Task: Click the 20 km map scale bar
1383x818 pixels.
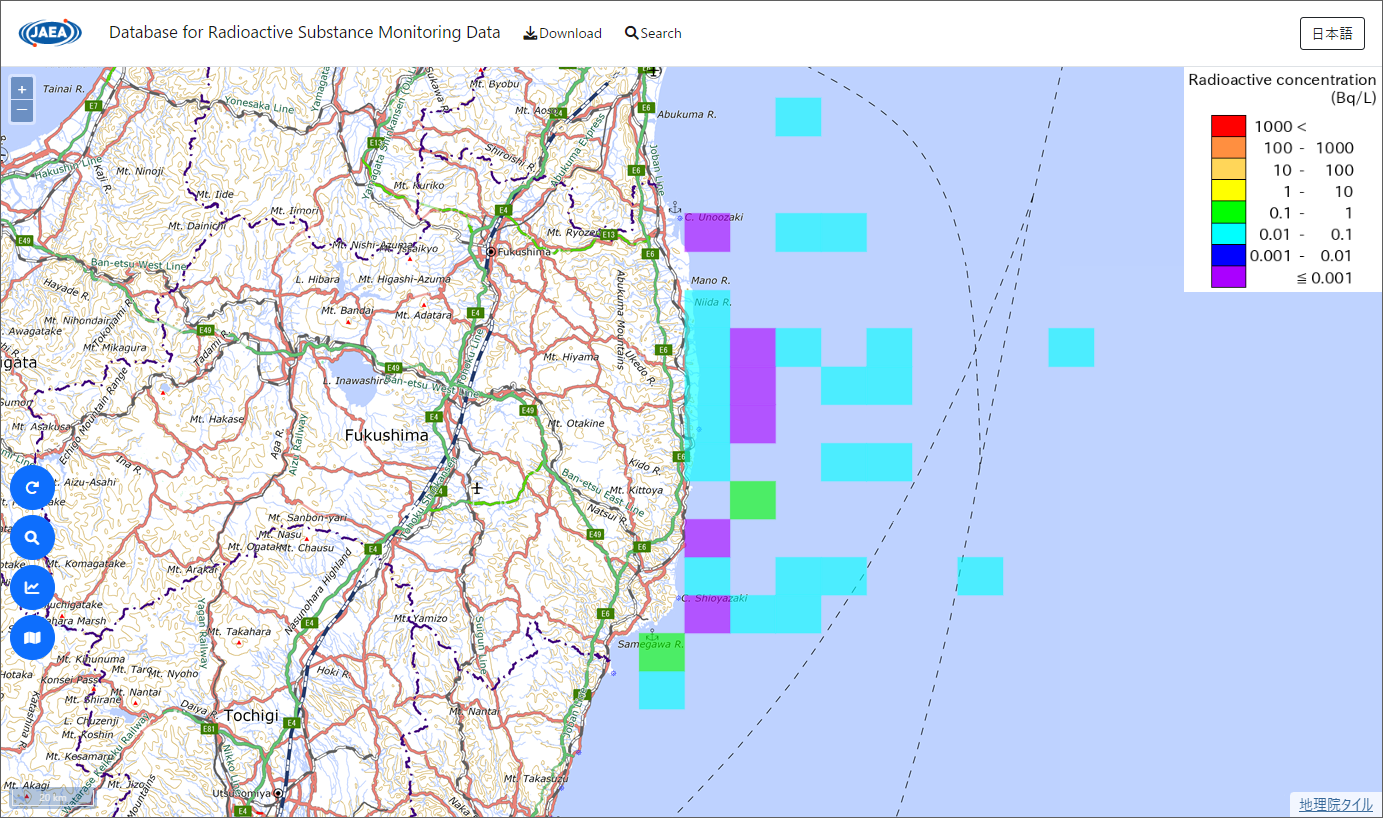Action: tap(52, 798)
